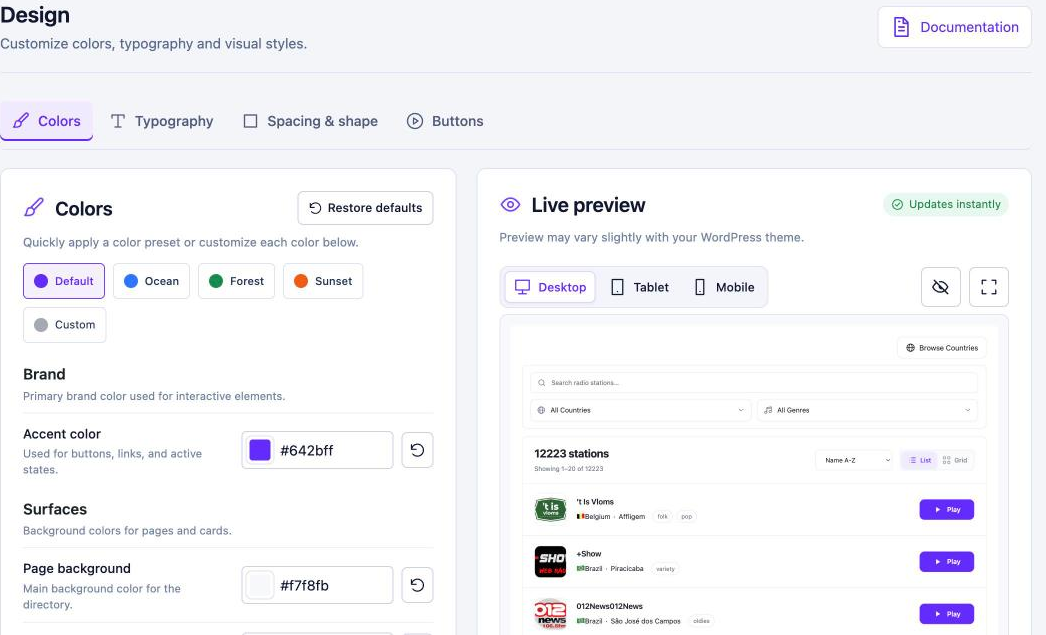Click the 'Showing 1–20 of 12223' text
Screen dimensions: 1046x635
point(568,469)
